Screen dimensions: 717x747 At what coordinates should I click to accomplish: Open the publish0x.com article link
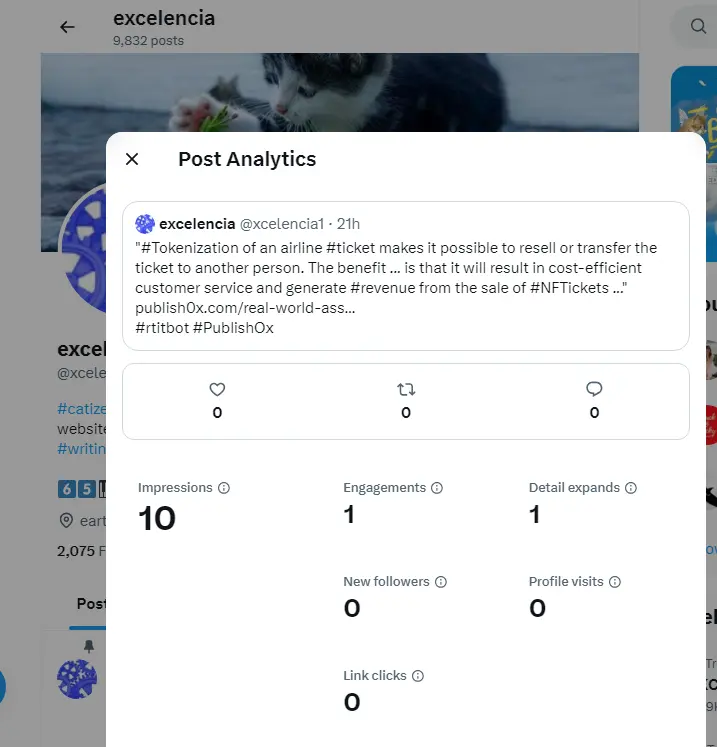pos(245,308)
